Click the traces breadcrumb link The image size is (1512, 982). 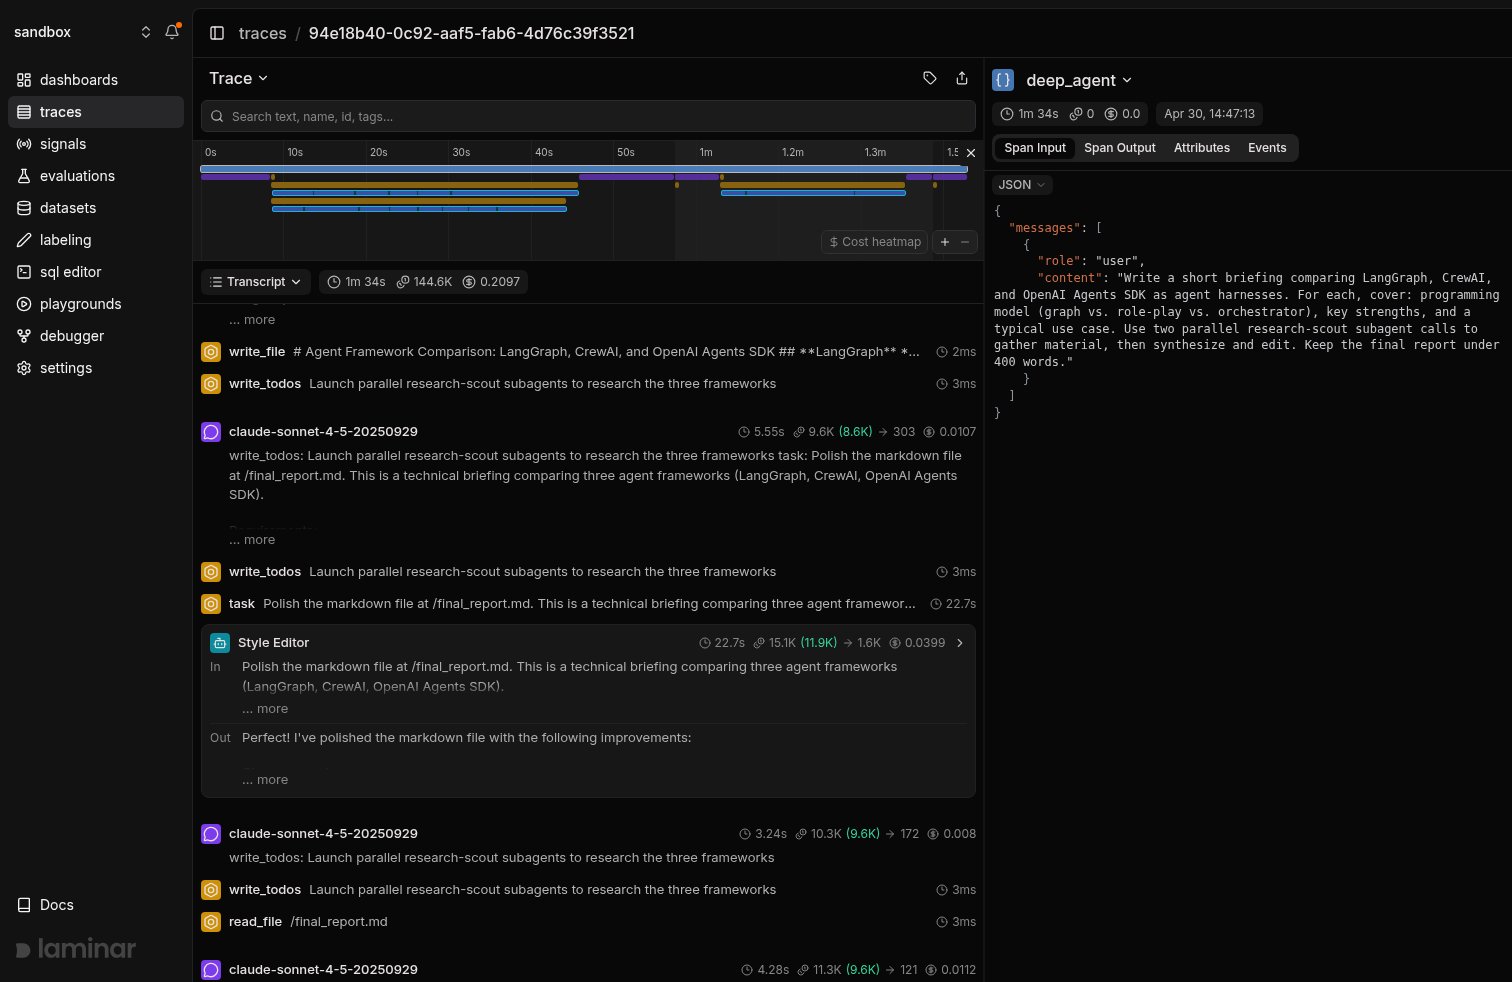pyautogui.click(x=263, y=33)
